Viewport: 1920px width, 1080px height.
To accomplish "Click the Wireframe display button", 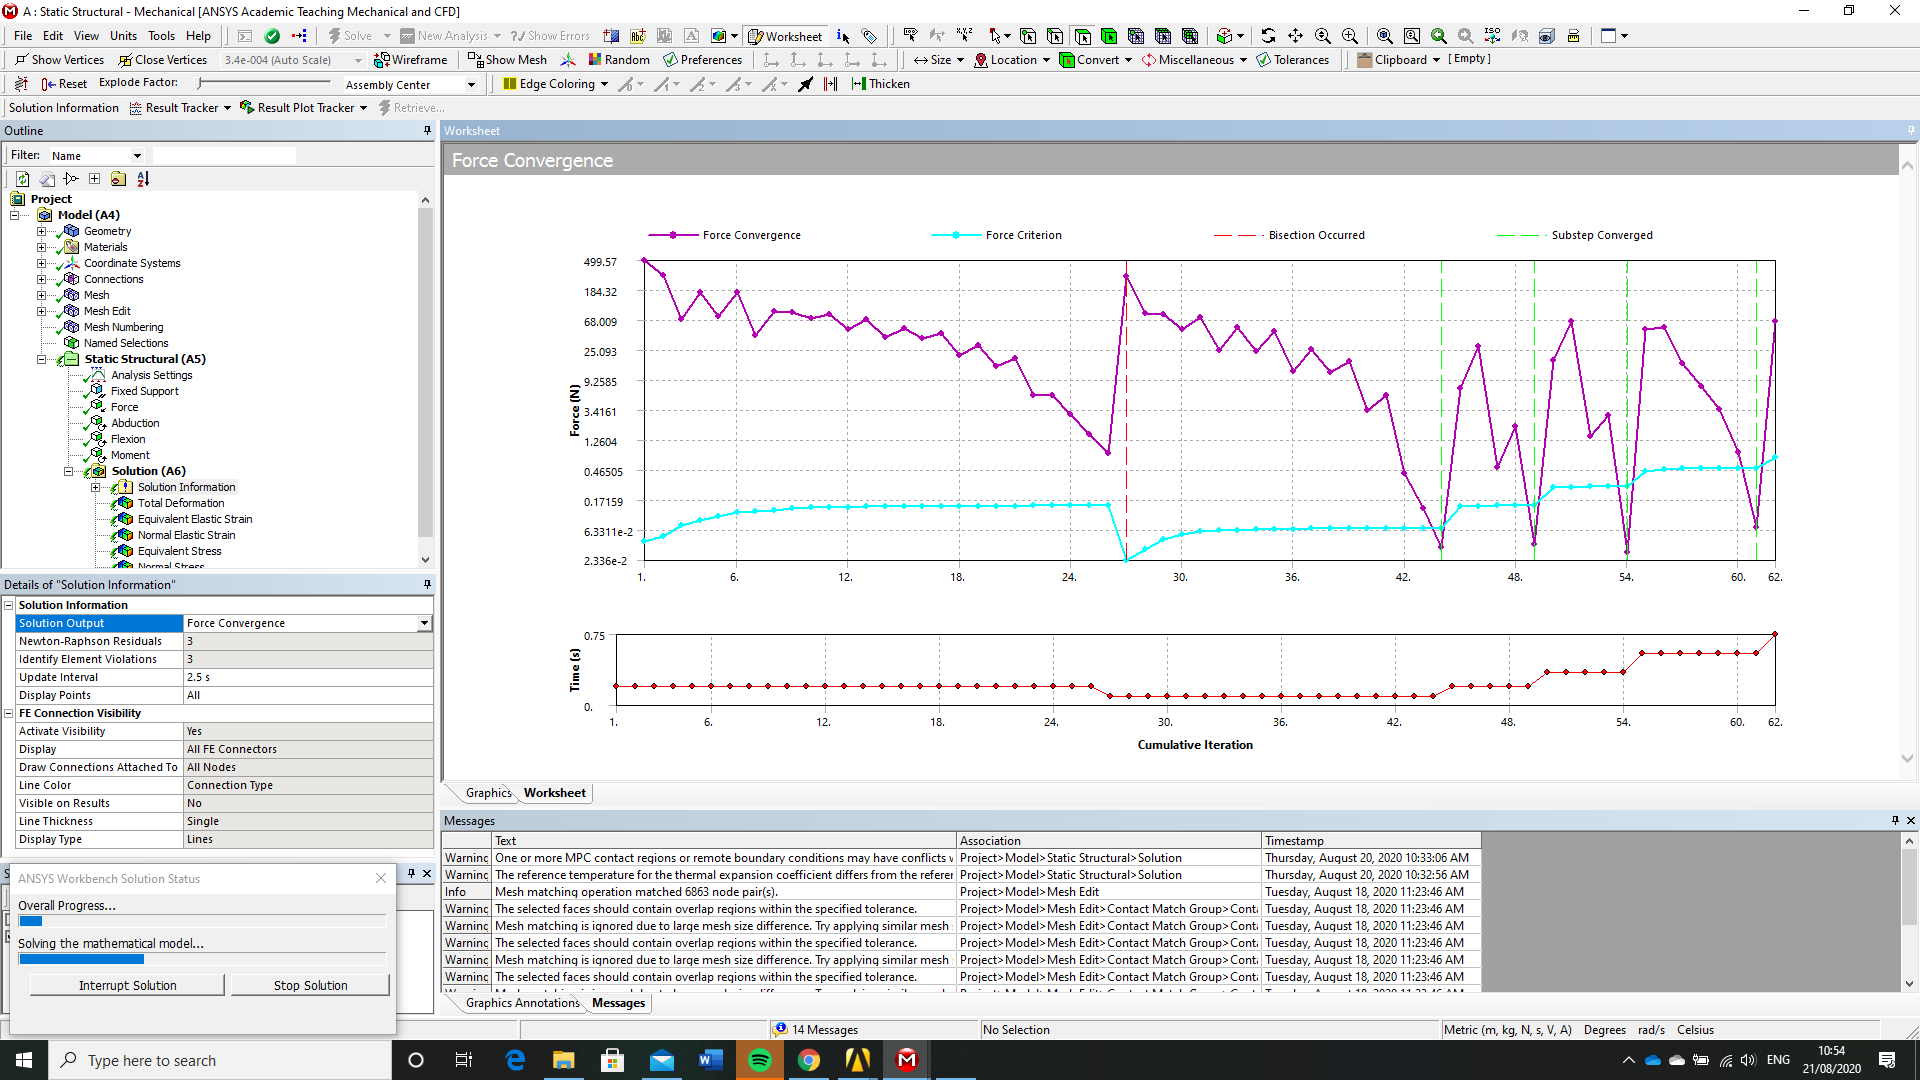I will [410, 60].
